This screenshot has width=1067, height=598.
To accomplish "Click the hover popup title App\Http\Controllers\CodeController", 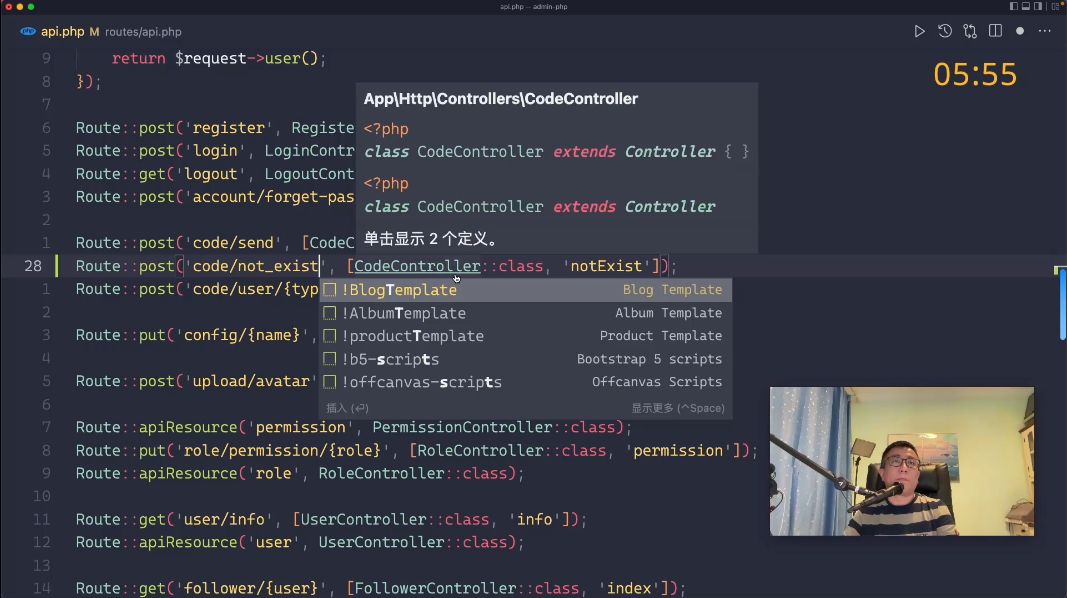I will pos(501,99).
